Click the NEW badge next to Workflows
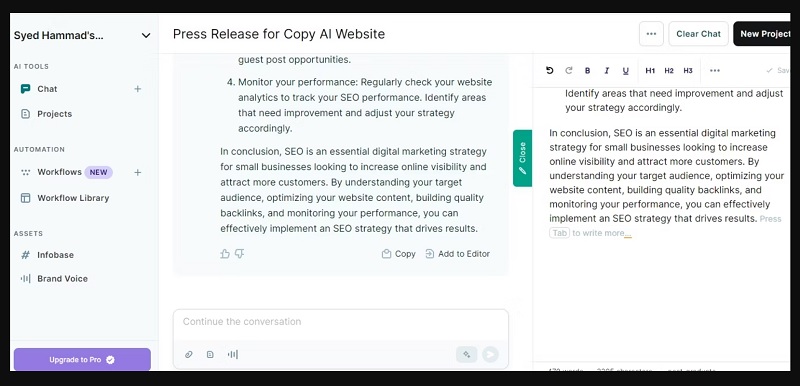The width and height of the screenshot is (800, 386). point(98,172)
